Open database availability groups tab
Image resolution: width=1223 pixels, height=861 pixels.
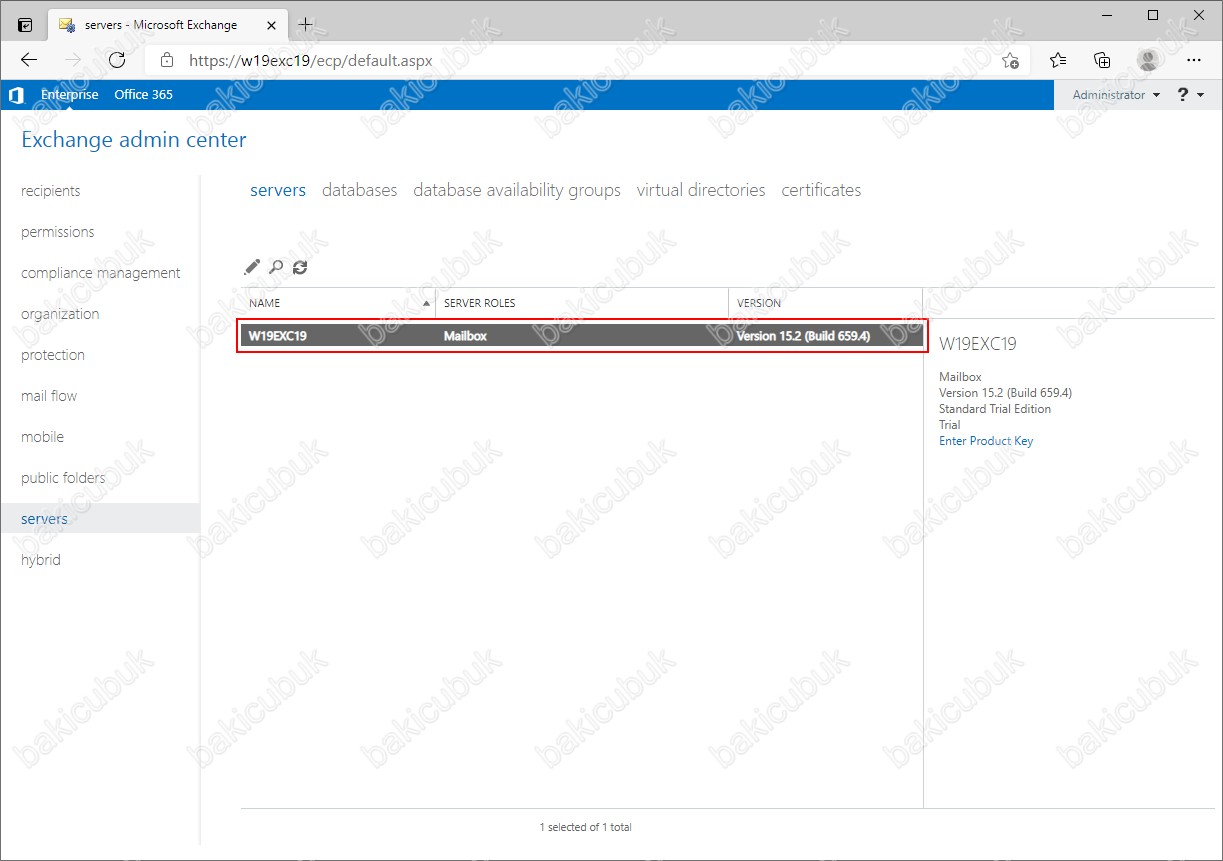pos(517,190)
